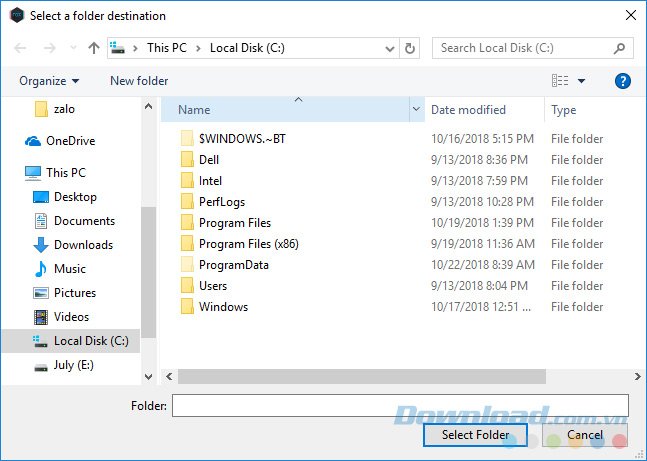Open the view options dropdown arrow
The width and height of the screenshot is (647, 461).
tap(582, 81)
